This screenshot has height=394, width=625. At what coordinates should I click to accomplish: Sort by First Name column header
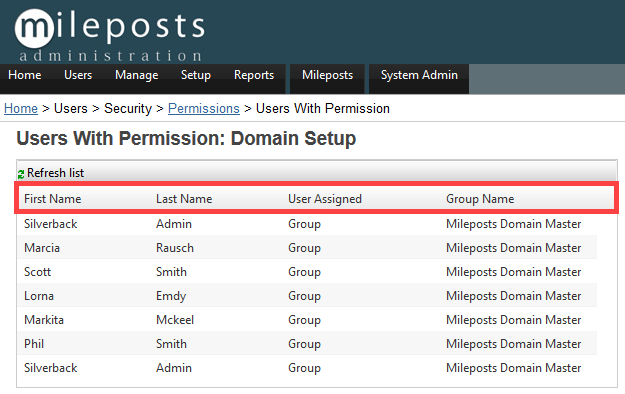click(53, 199)
